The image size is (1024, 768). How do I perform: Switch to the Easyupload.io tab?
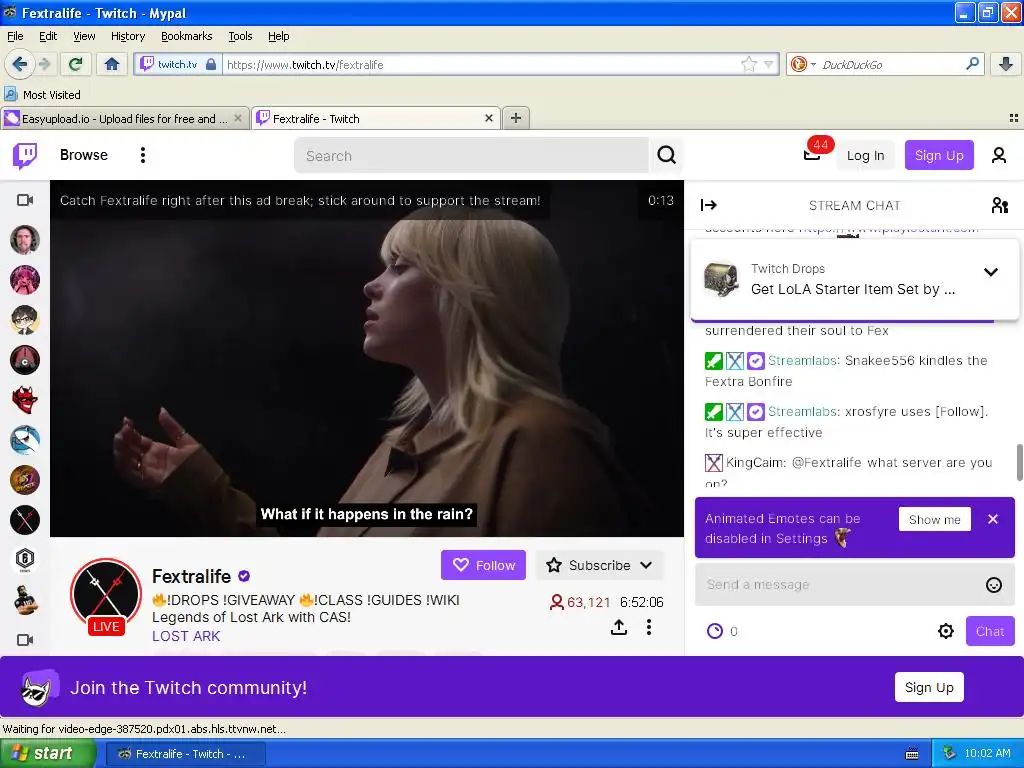[124, 118]
